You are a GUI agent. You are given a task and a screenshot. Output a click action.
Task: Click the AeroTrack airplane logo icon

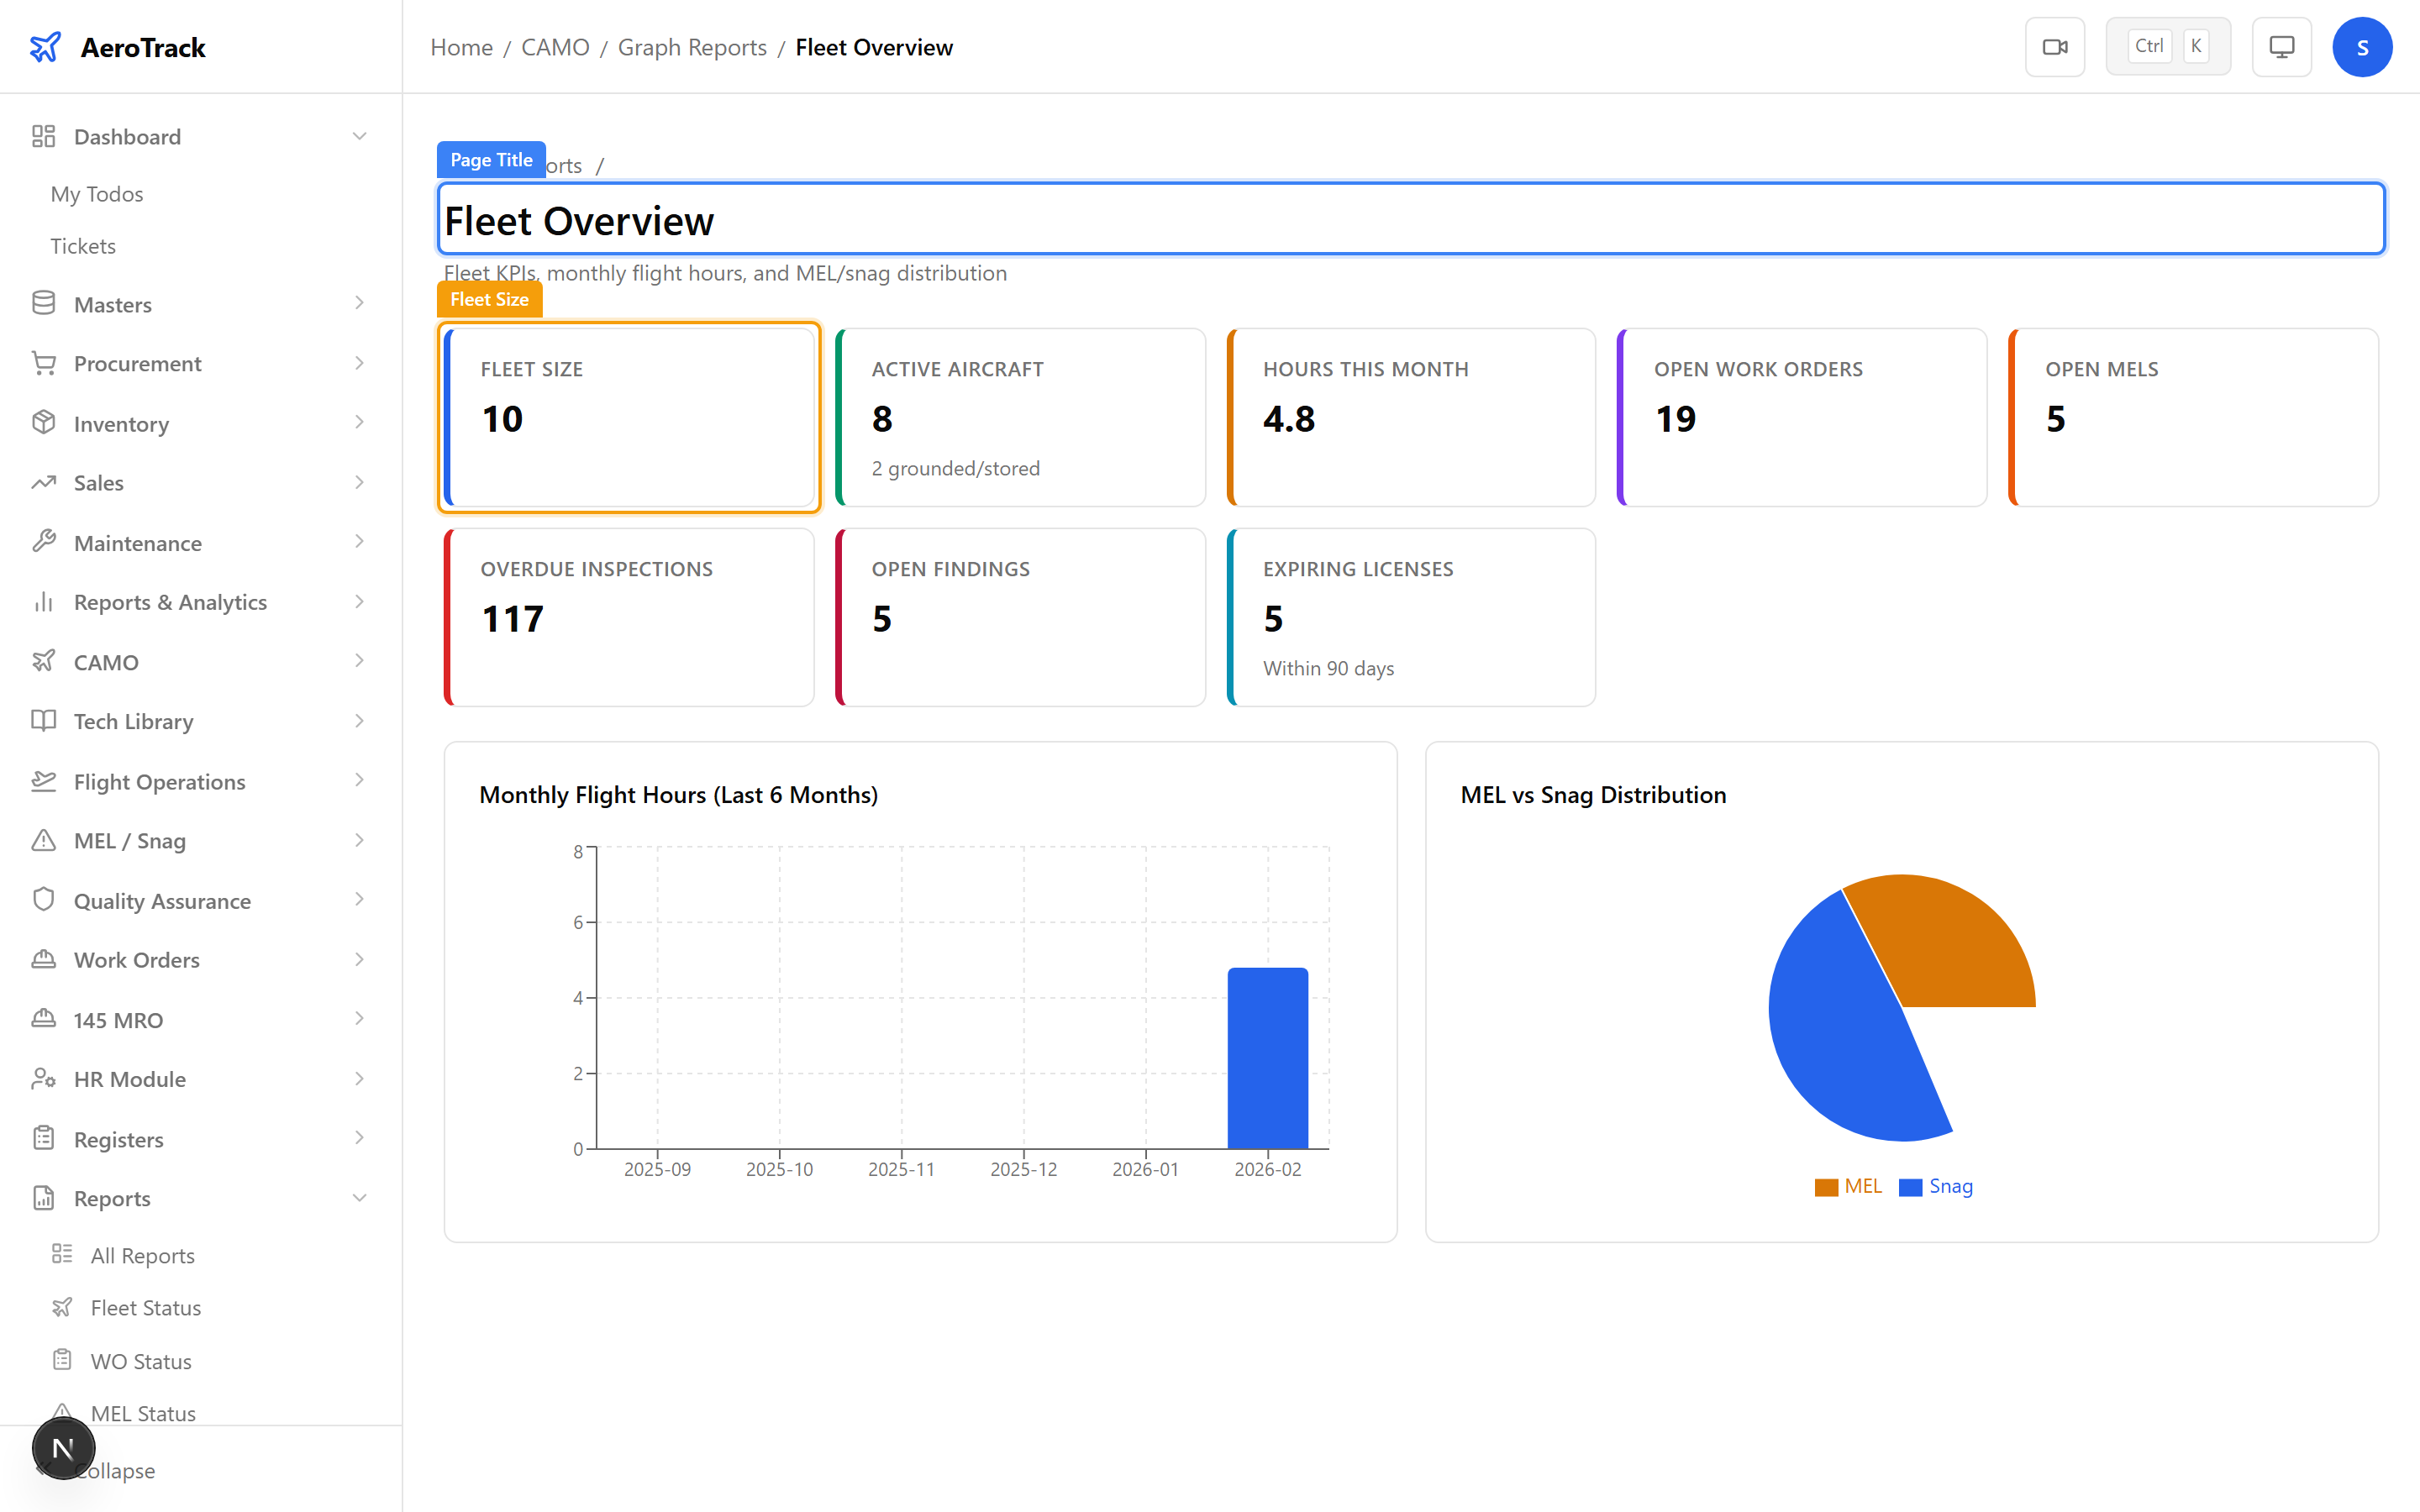(45, 47)
